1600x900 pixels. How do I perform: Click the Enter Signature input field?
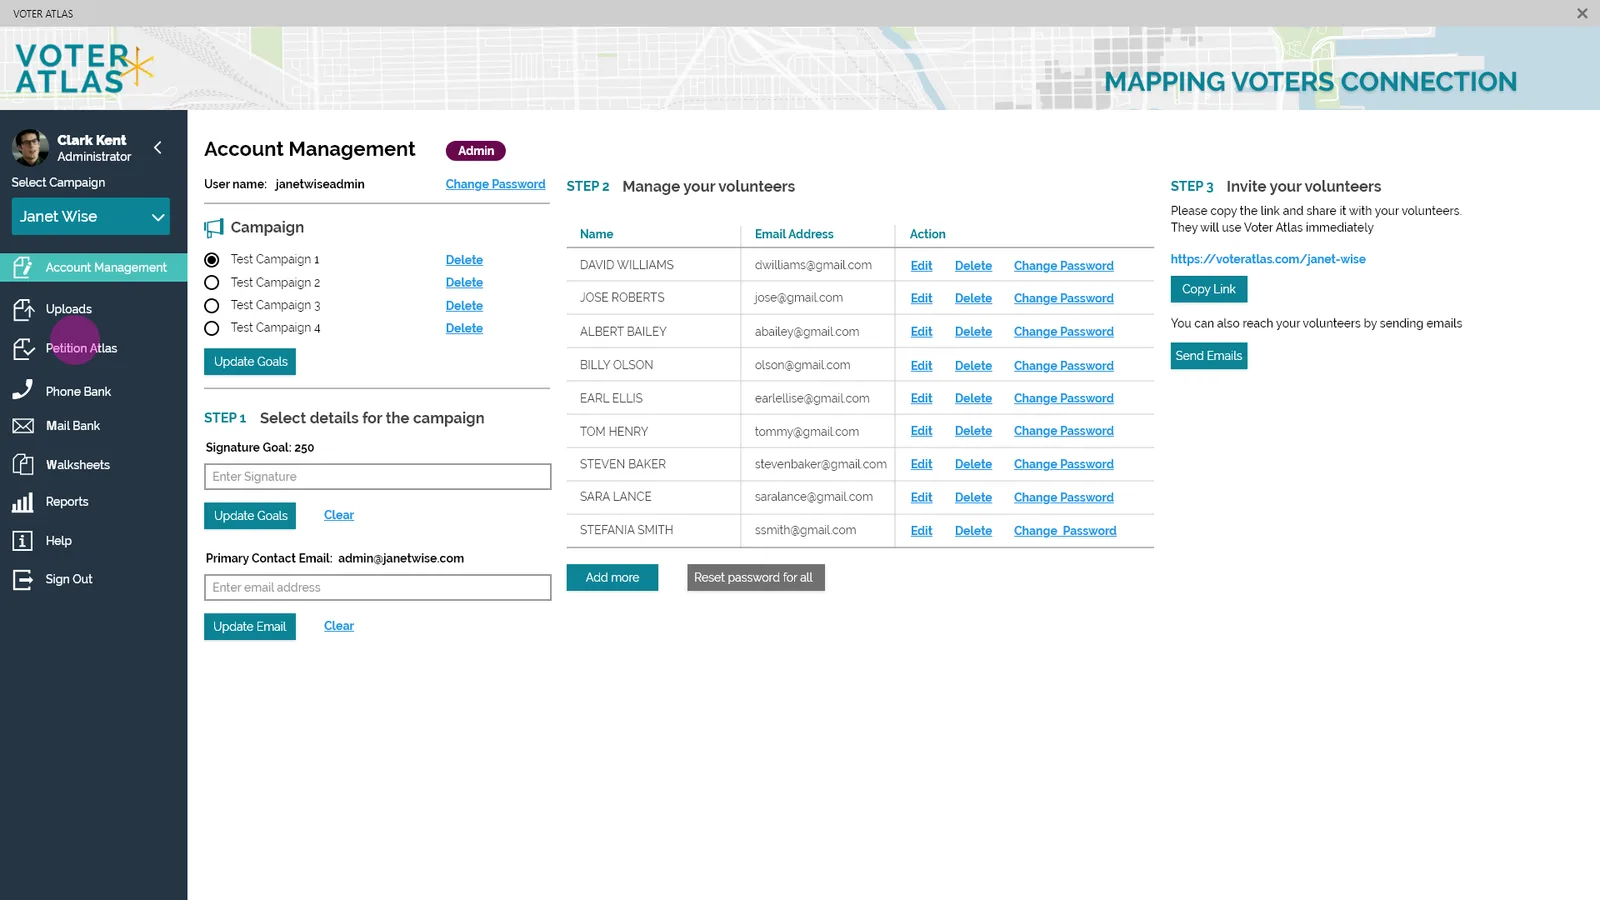(x=378, y=477)
